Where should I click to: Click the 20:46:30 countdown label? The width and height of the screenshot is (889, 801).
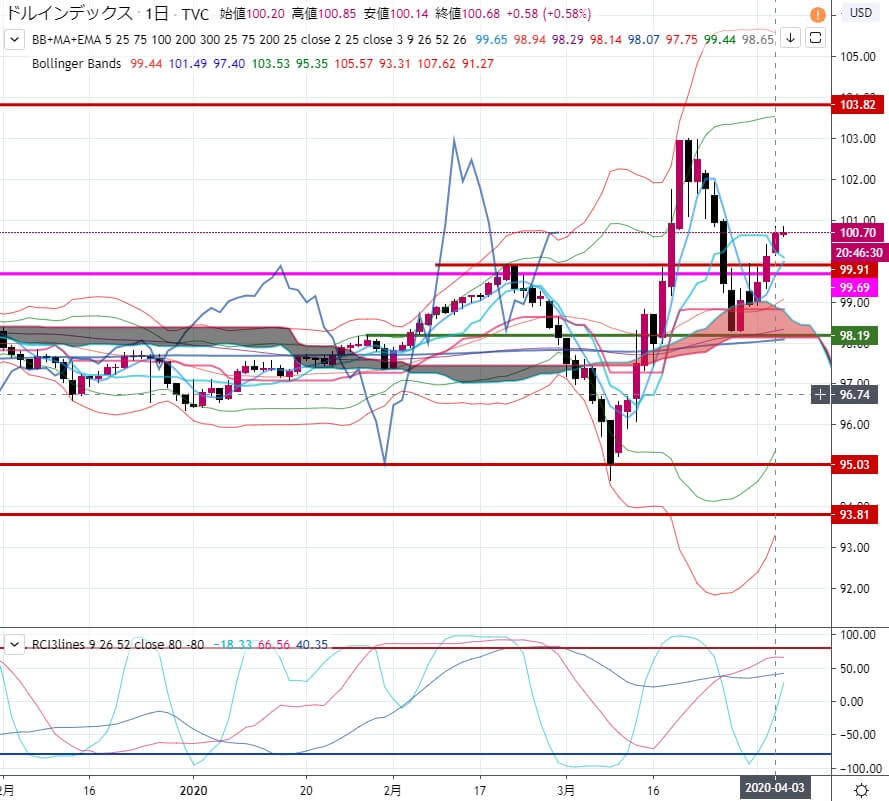pos(859,253)
